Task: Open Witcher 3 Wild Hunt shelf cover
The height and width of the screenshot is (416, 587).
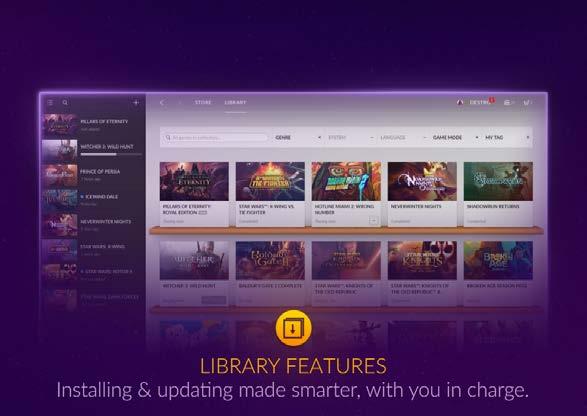Action: click(x=194, y=260)
